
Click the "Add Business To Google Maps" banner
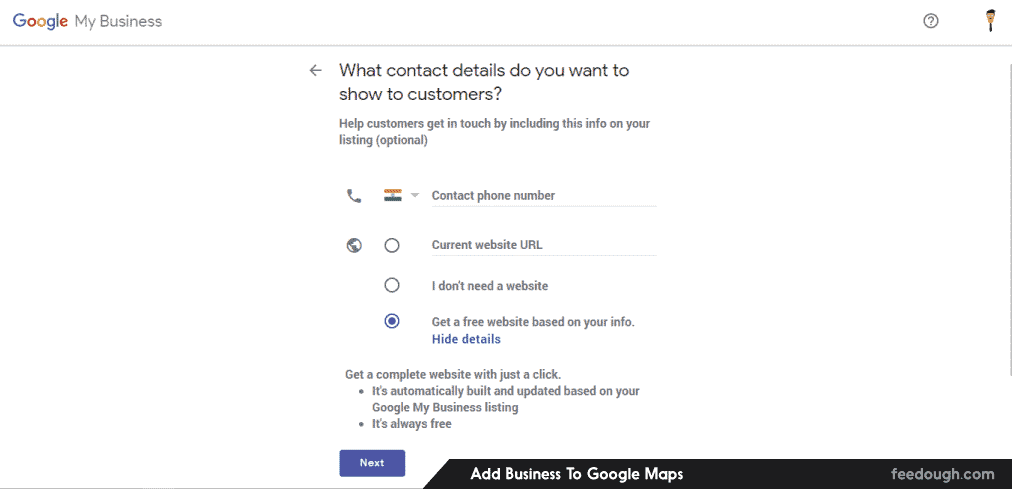point(577,474)
